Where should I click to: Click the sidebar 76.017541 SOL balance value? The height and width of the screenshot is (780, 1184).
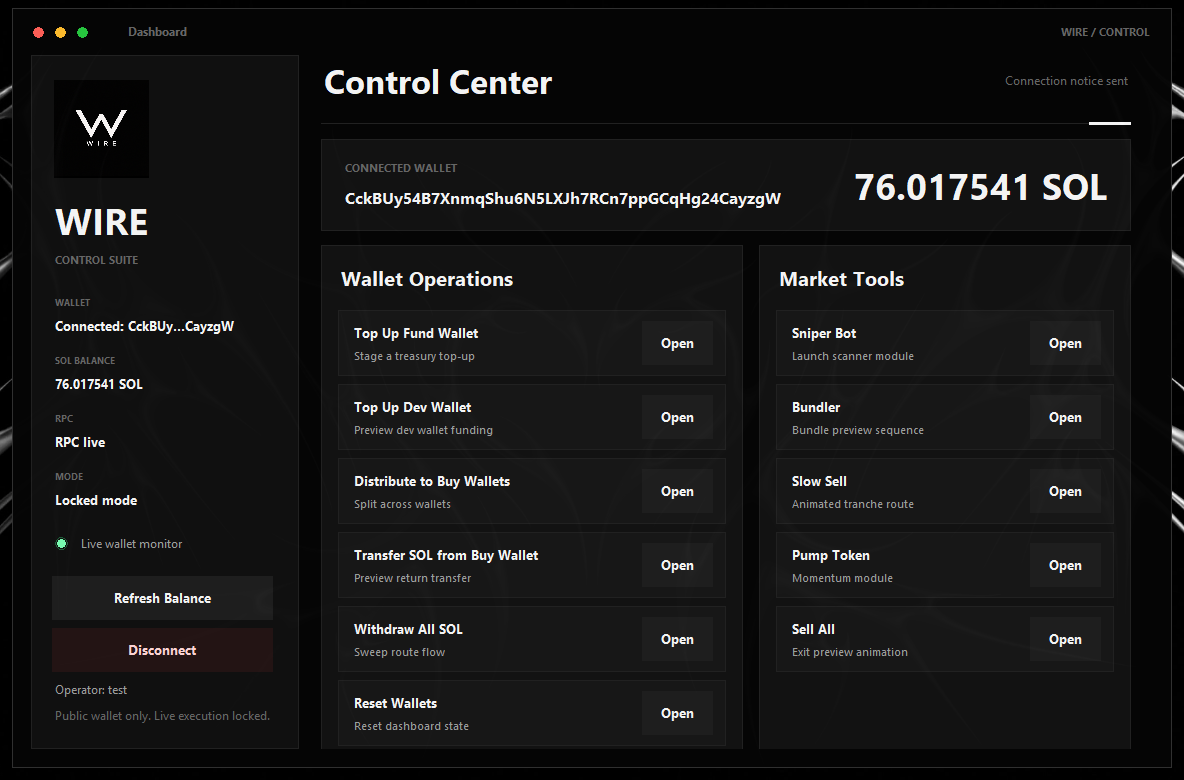(99, 384)
